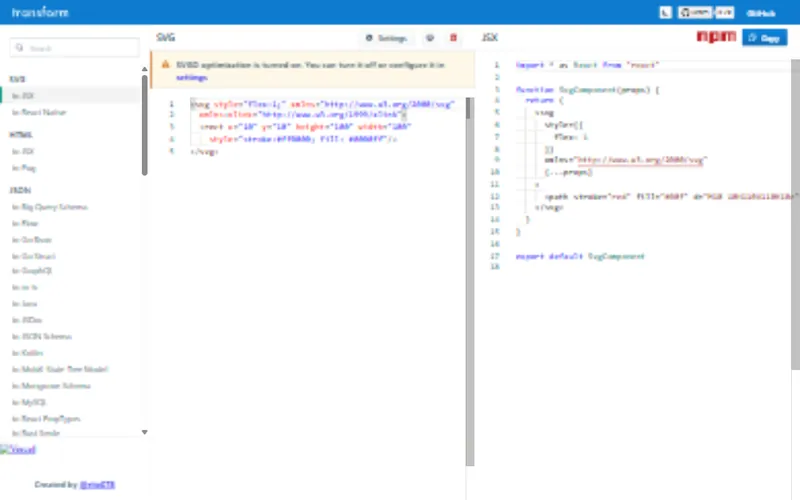Select to JSX under SVG
This screenshot has width=800, height=500.
(x=70, y=95)
